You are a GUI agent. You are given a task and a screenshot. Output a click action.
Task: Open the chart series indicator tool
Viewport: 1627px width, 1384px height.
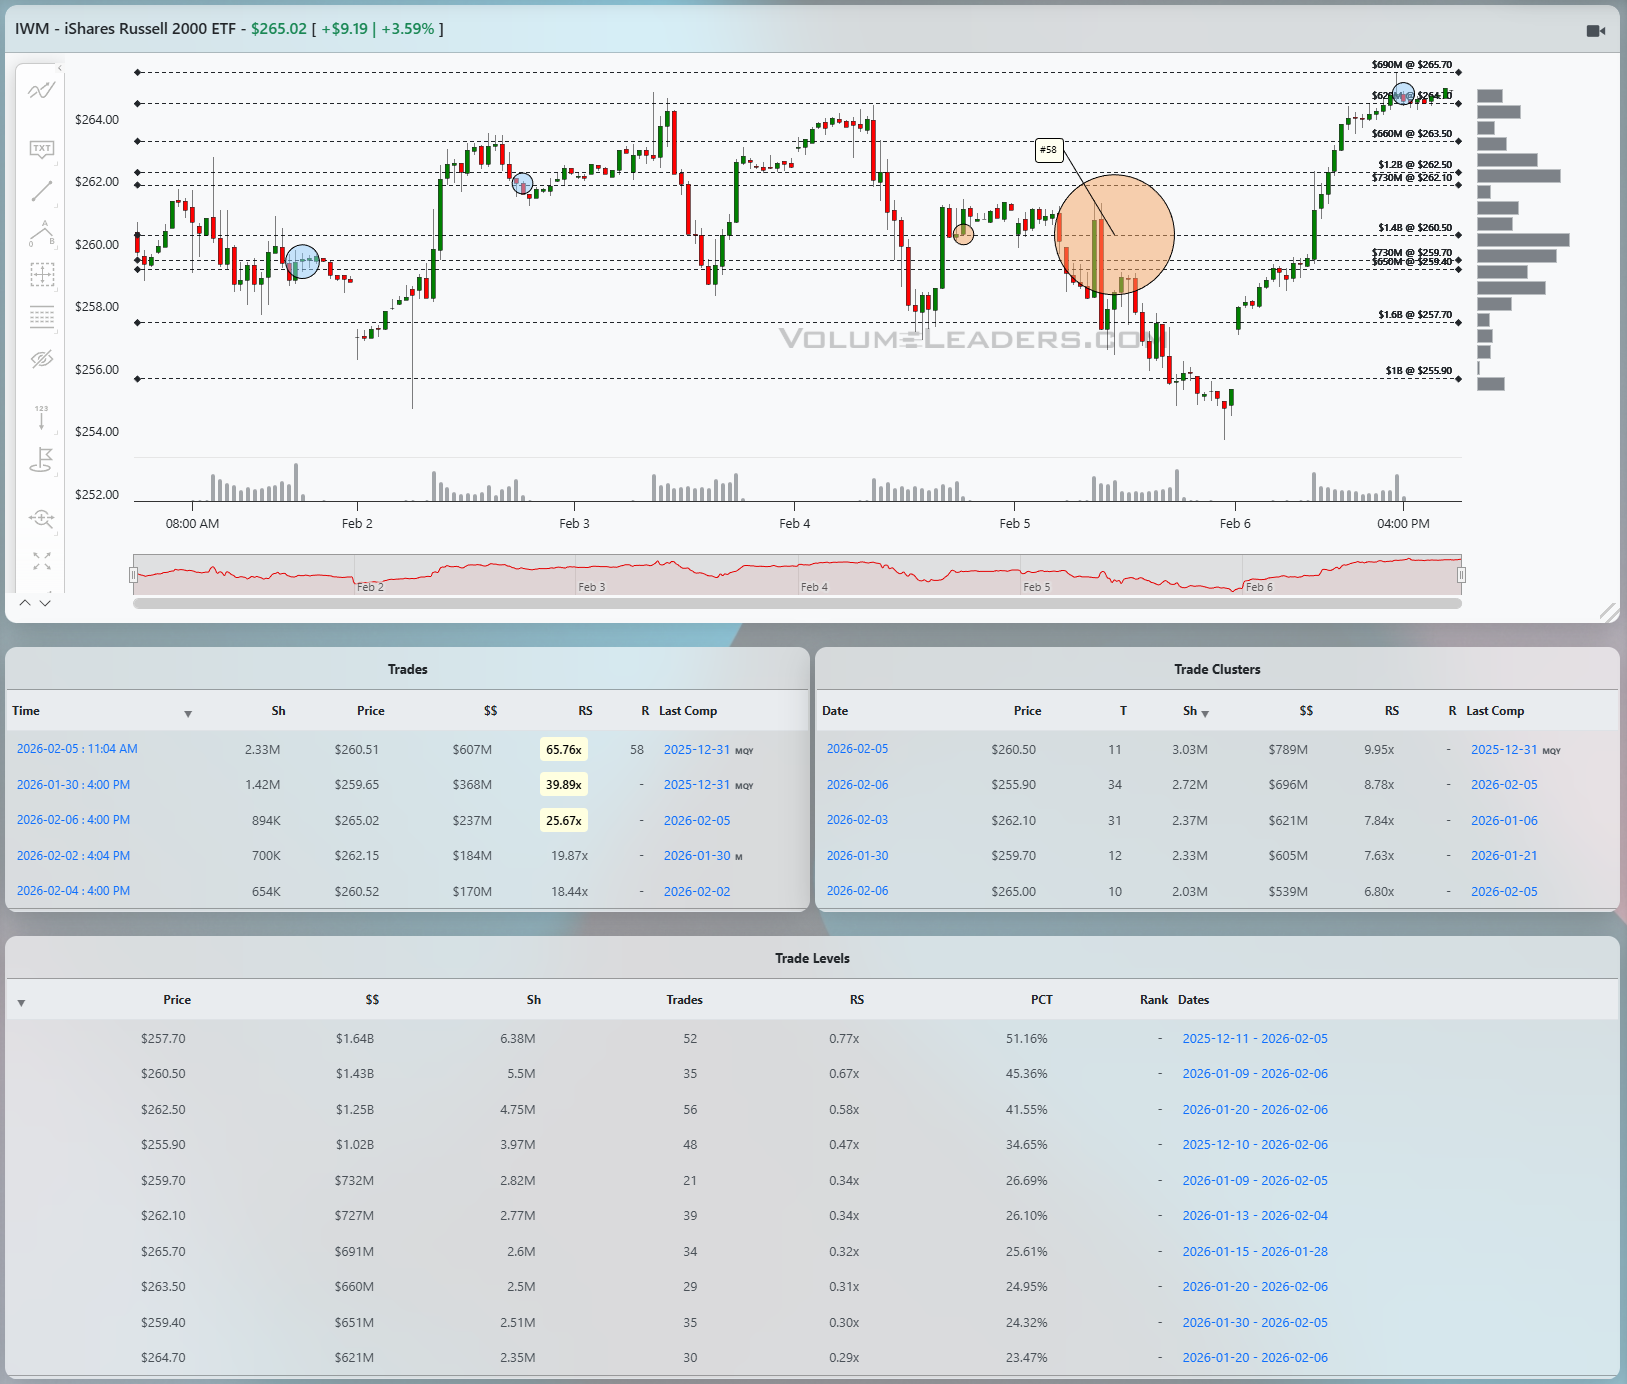(41, 91)
